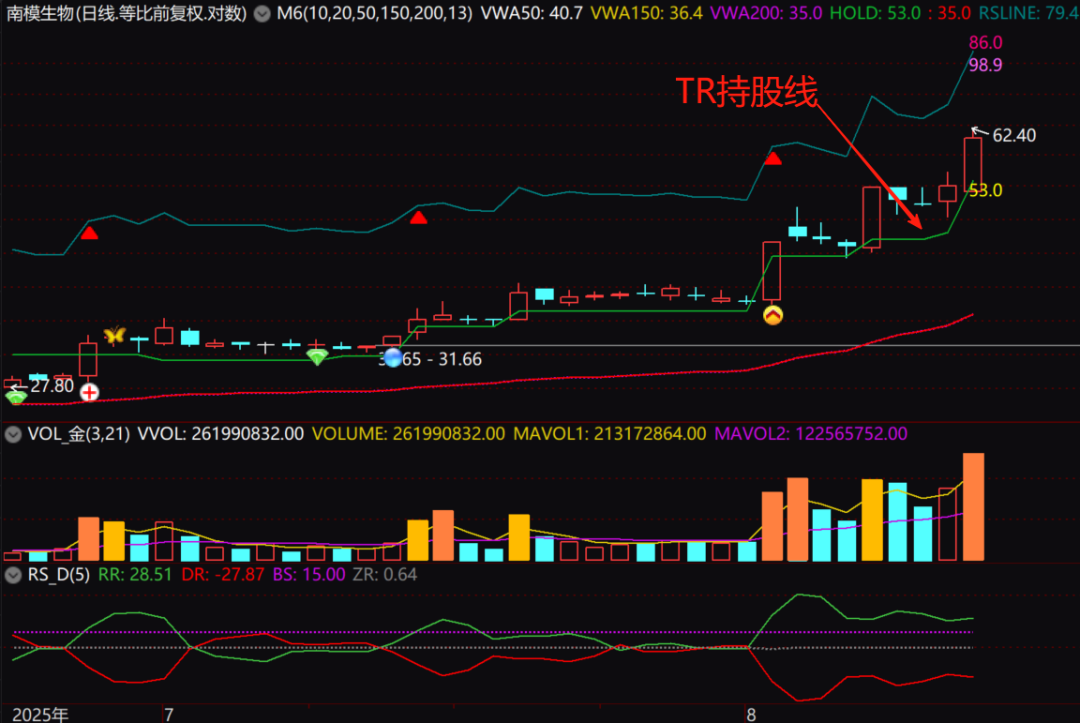Jump to month 8 on time axis
Screen dimensions: 1080x723
(751, 715)
